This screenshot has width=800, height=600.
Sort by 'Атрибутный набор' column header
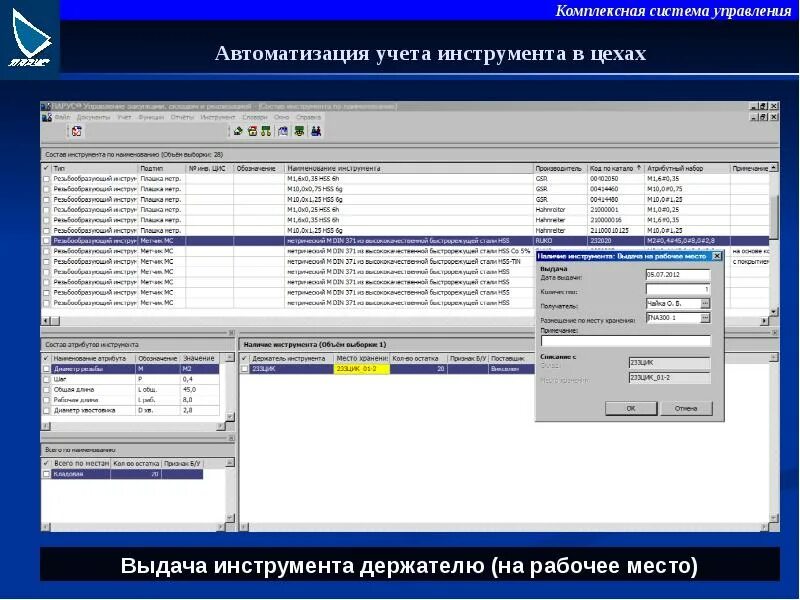(687, 168)
